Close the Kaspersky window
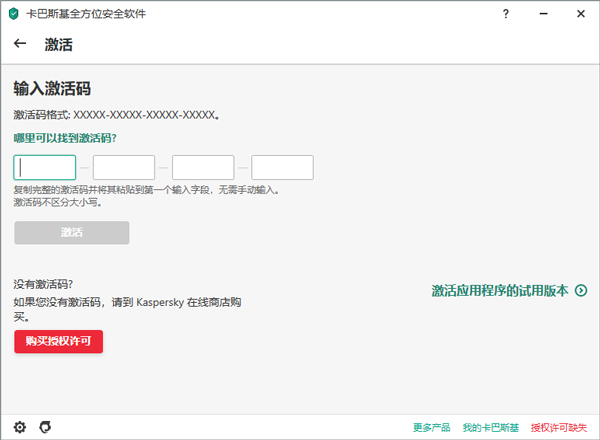The image size is (600, 440). pos(580,14)
